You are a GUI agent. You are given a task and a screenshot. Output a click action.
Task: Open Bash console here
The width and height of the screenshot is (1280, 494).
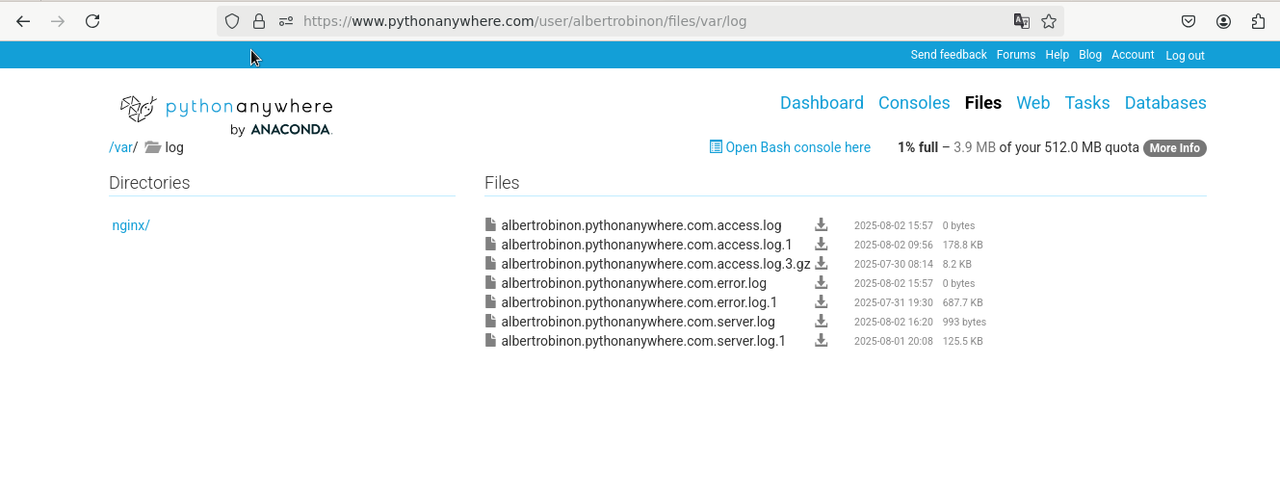(790, 147)
